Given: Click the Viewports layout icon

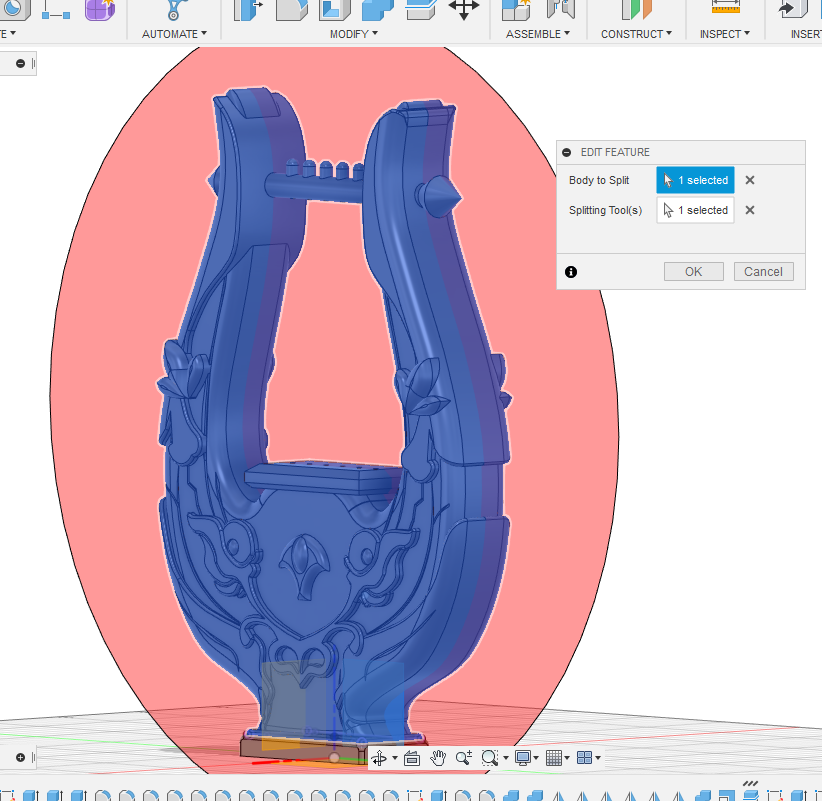Looking at the screenshot, I should point(584,758).
